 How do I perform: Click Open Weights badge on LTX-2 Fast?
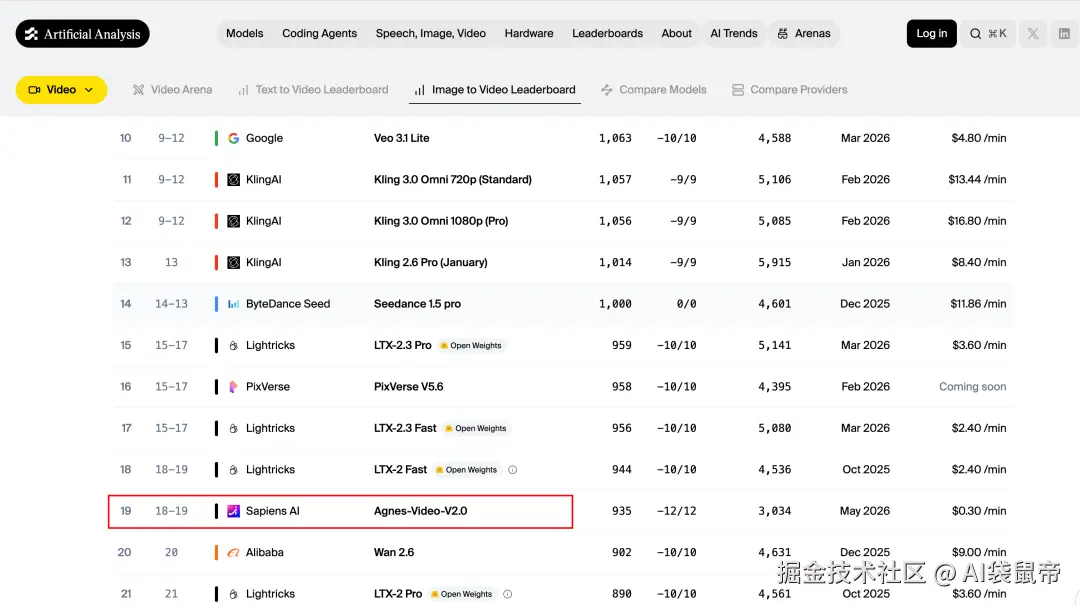point(466,470)
